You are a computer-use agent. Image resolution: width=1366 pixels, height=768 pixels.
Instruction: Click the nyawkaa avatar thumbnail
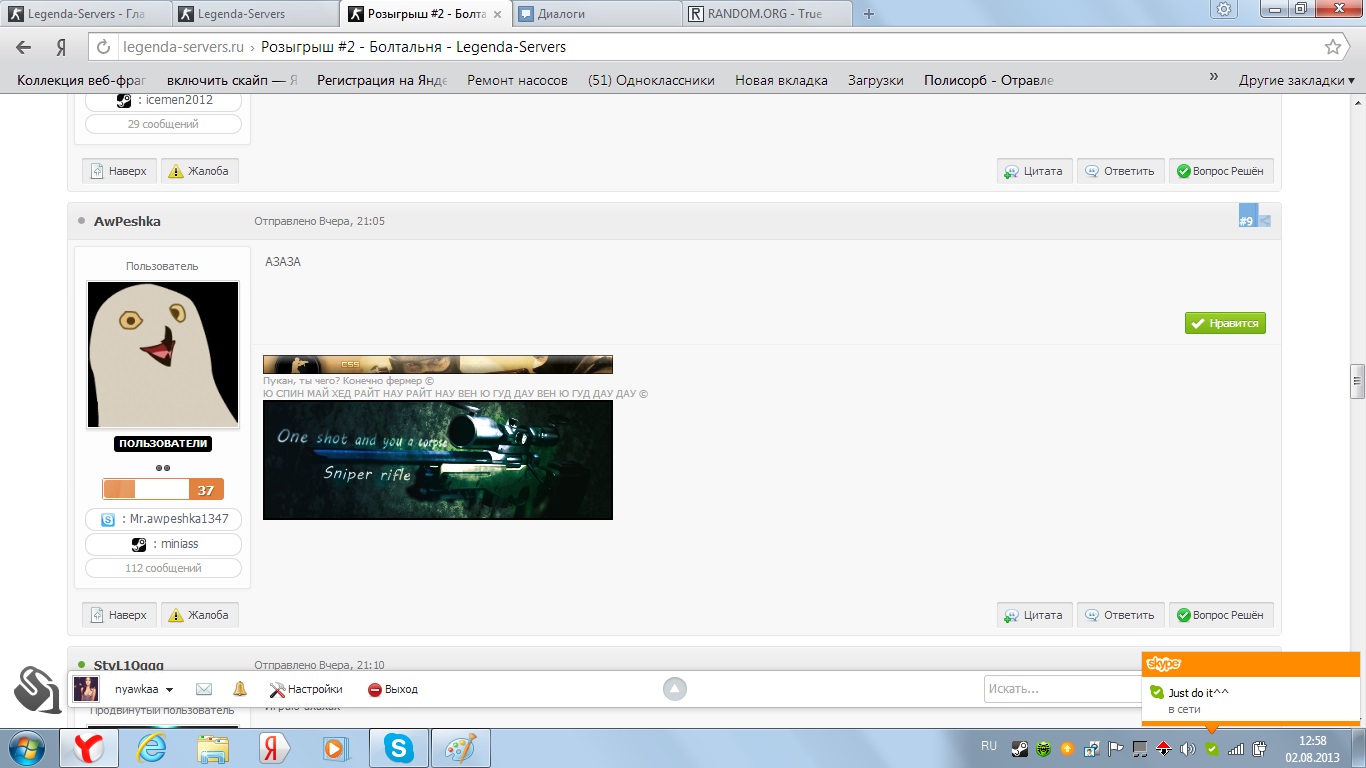(87, 689)
